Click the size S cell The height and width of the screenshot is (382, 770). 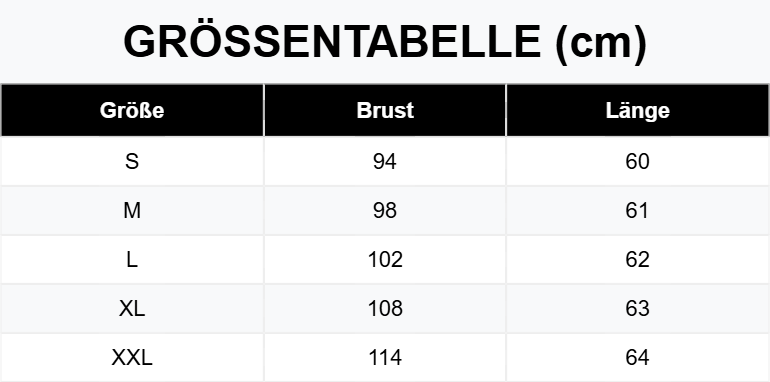[132, 161]
